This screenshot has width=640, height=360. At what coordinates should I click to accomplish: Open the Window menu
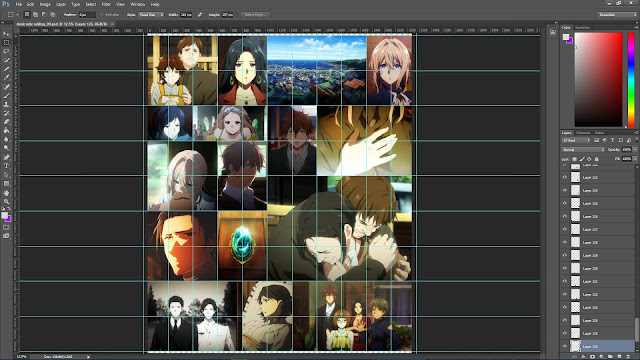coord(138,4)
